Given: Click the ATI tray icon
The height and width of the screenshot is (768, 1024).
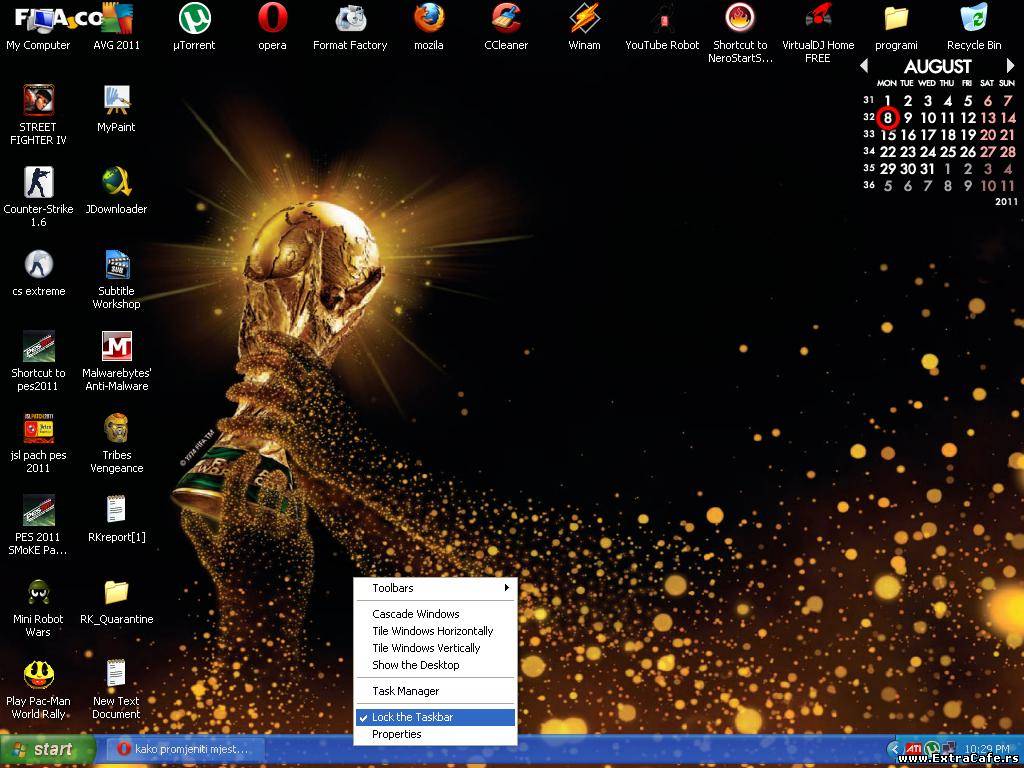Looking at the screenshot, I should 913,748.
